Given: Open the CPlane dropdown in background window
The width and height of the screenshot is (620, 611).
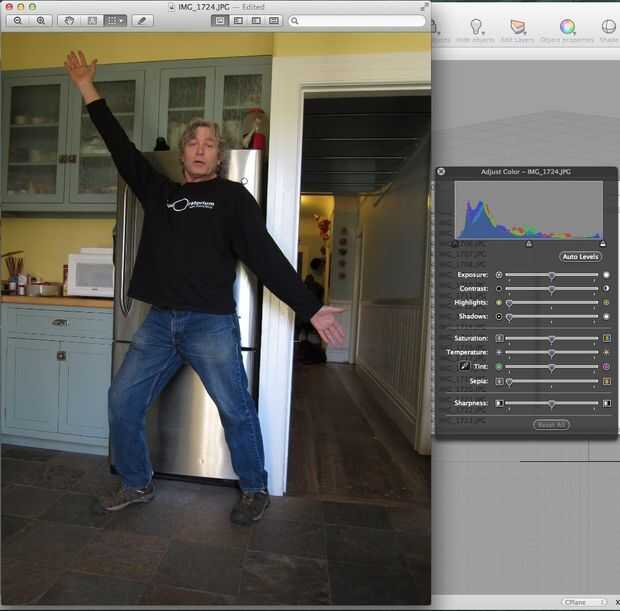Looking at the screenshot, I should 584,602.
